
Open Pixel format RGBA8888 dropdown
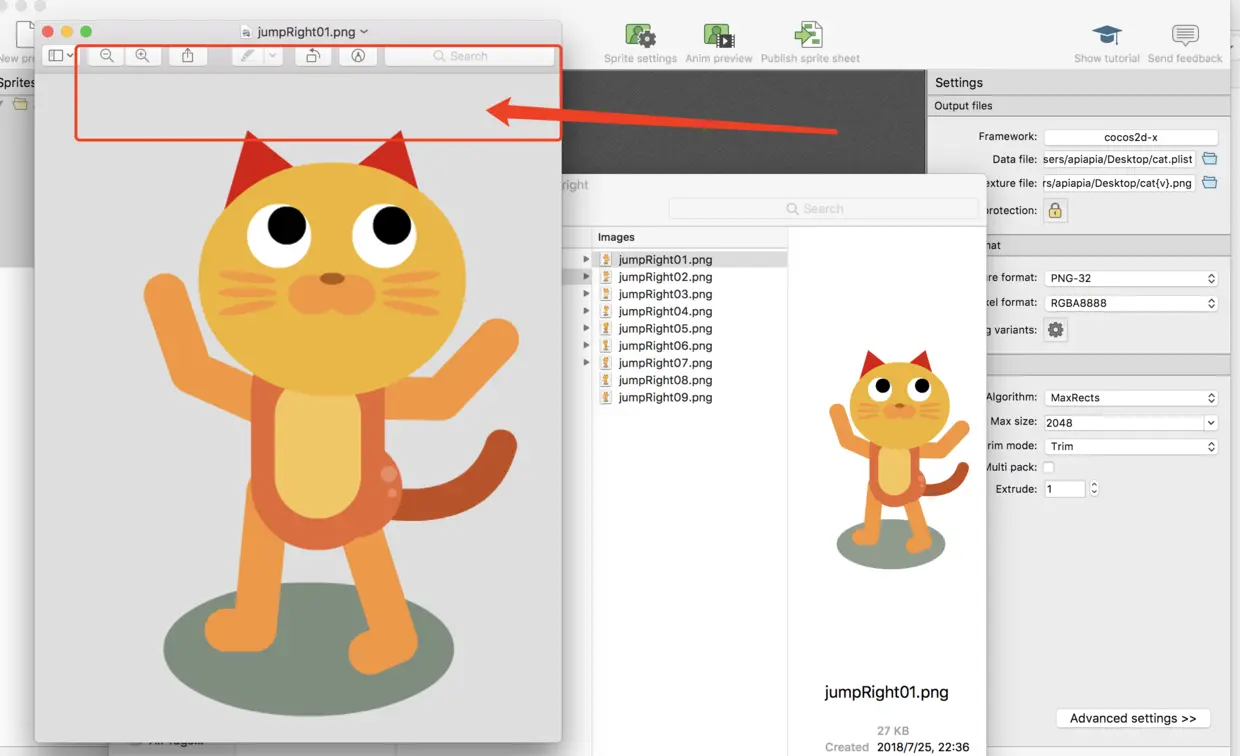pyautogui.click(x=1131, y=303)
